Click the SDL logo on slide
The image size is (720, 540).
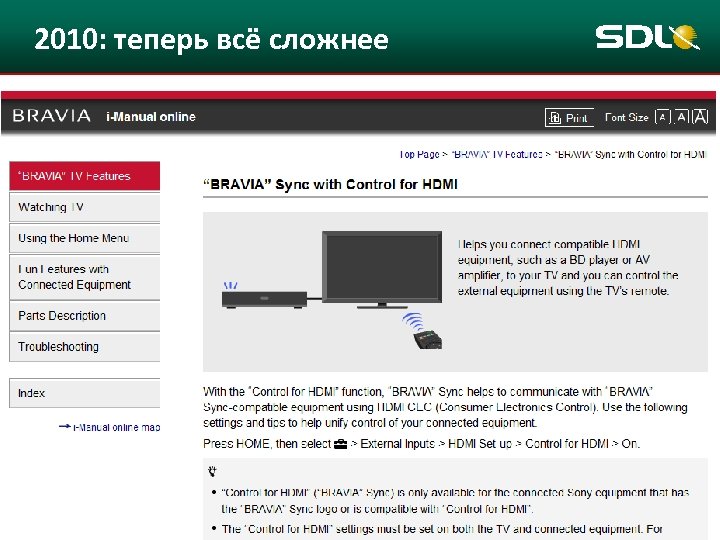647,37
